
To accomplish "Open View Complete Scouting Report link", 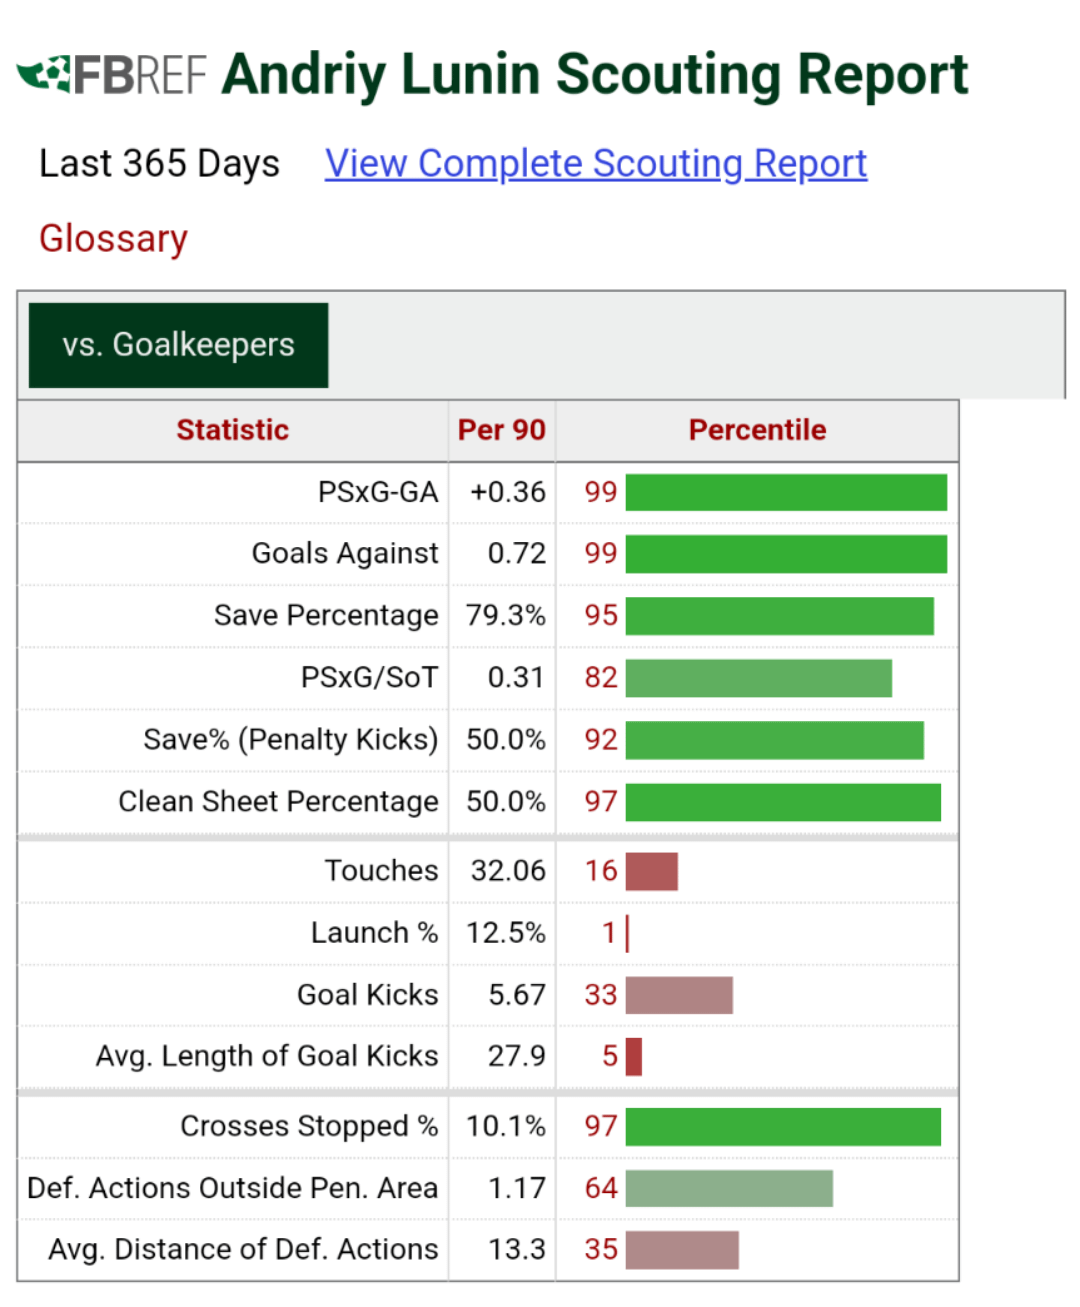I will coord(596,164).
